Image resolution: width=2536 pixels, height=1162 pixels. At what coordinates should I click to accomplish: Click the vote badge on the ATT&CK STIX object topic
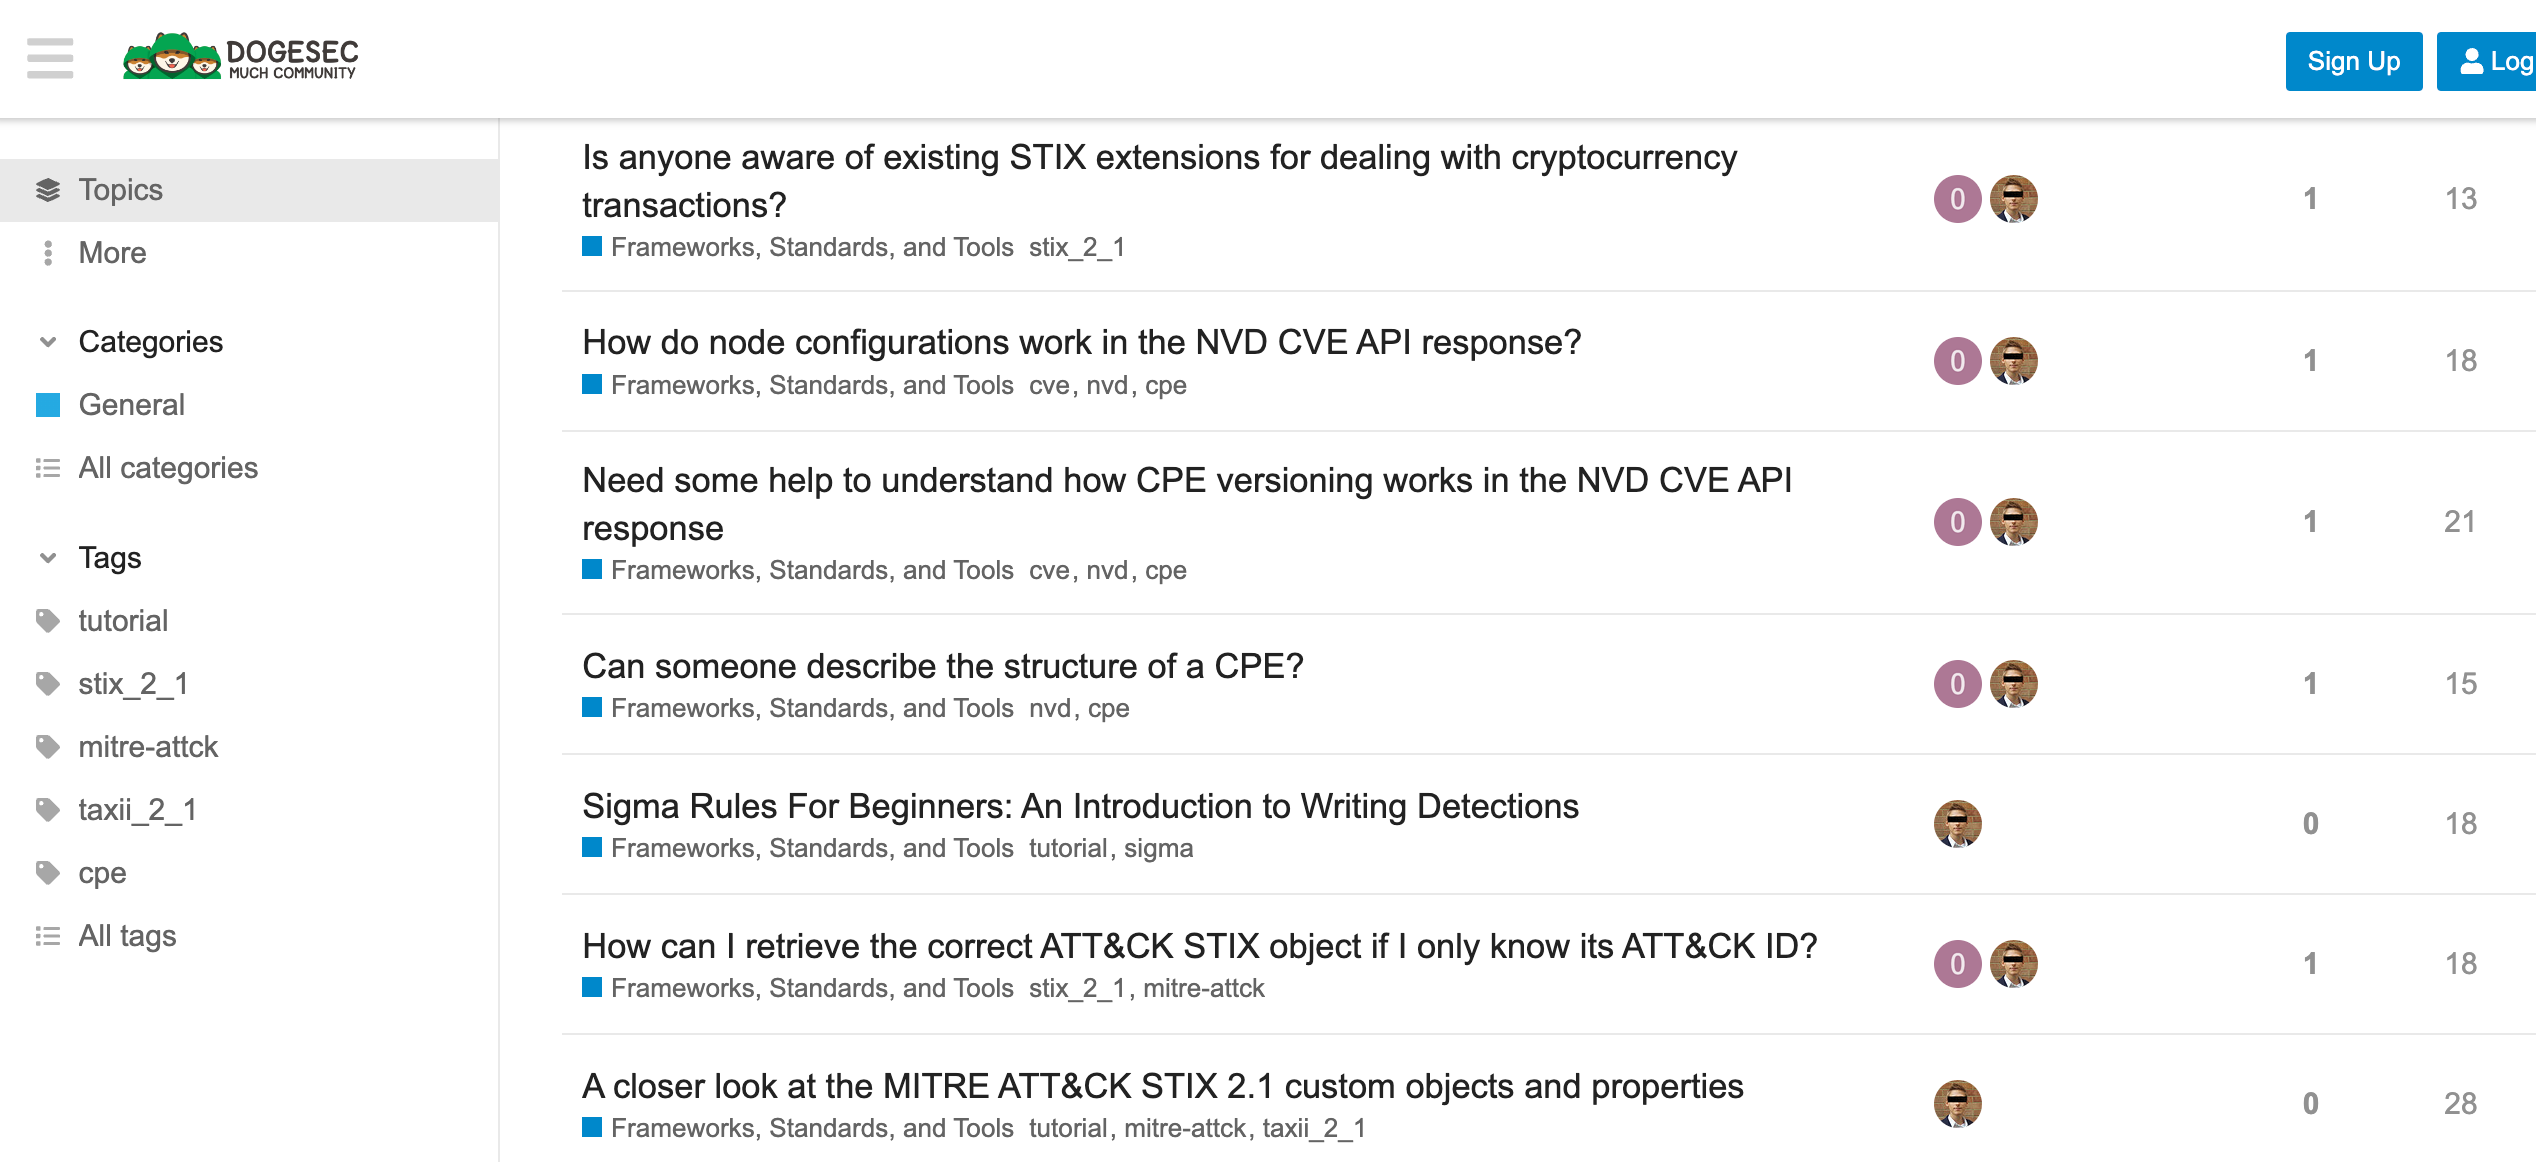point(1957,963)
